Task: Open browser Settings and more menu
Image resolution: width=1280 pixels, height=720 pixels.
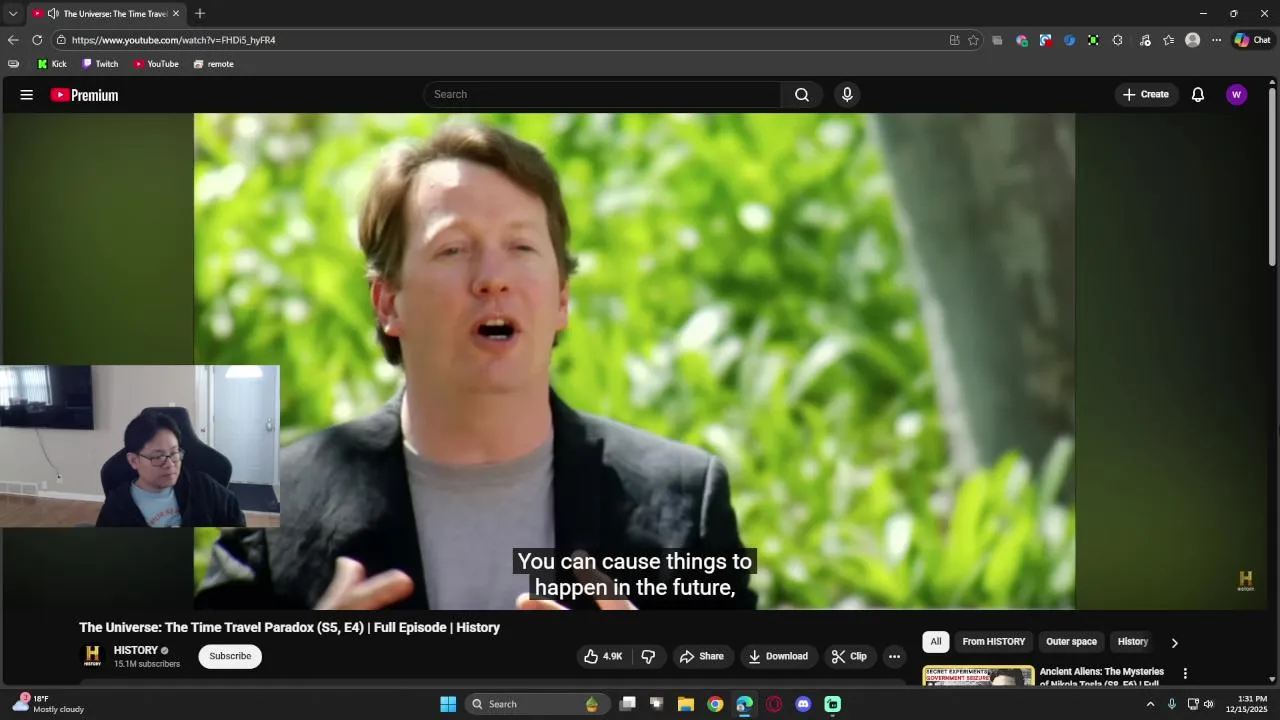Action: (x=1216, y=40)
